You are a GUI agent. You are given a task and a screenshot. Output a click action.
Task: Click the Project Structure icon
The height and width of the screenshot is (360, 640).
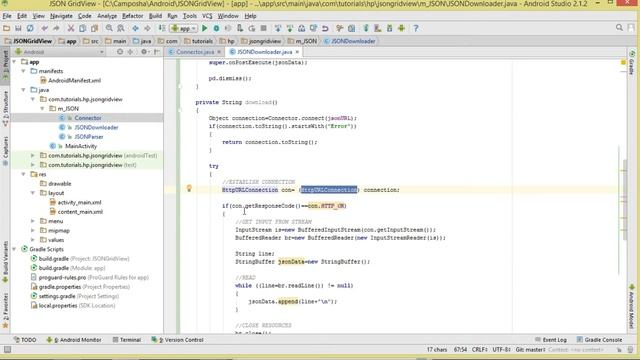[x=351, y=28]
